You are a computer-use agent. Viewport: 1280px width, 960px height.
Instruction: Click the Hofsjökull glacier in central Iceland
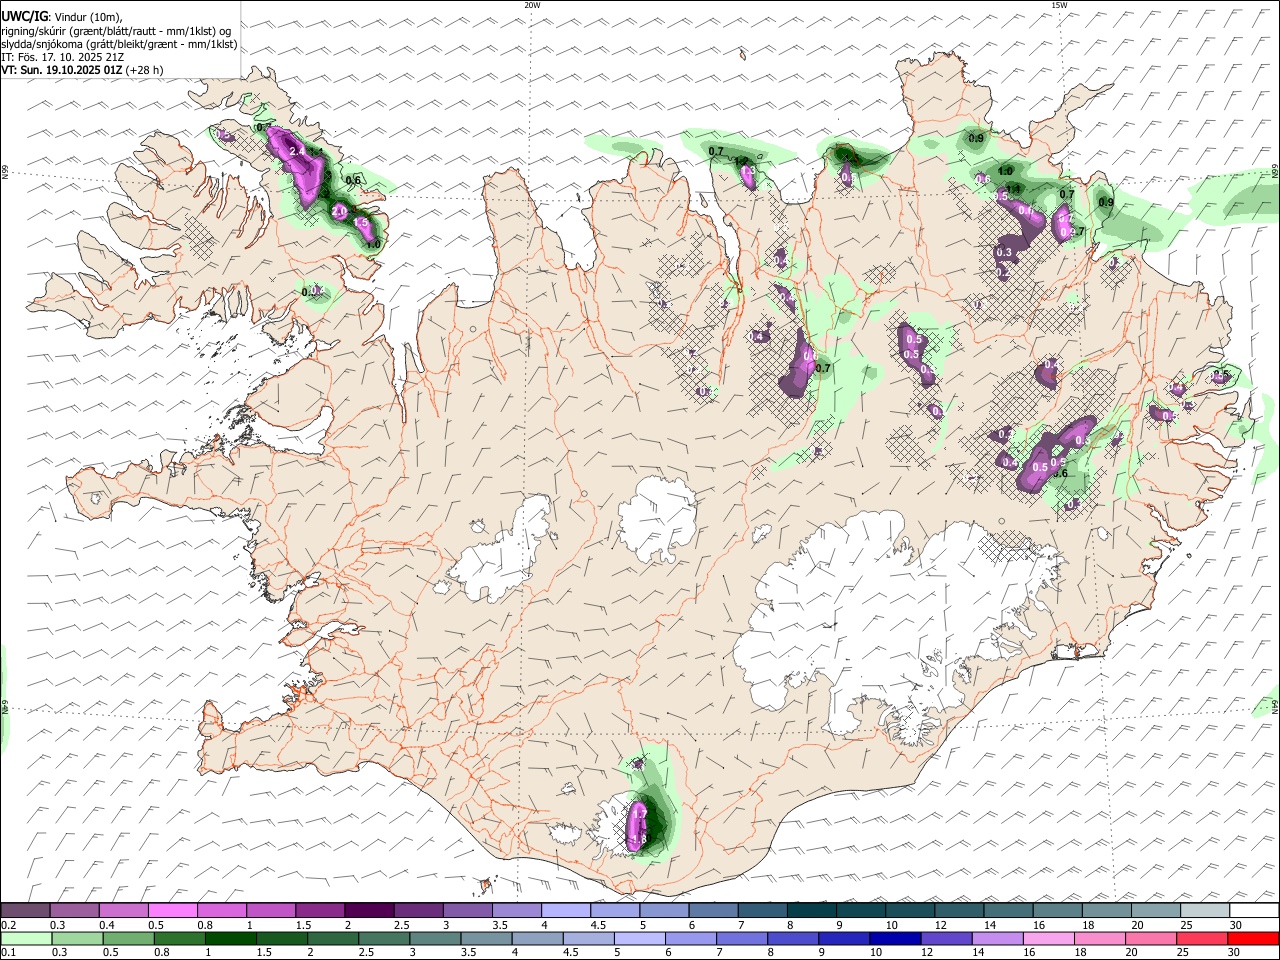[x=657, y=518]
